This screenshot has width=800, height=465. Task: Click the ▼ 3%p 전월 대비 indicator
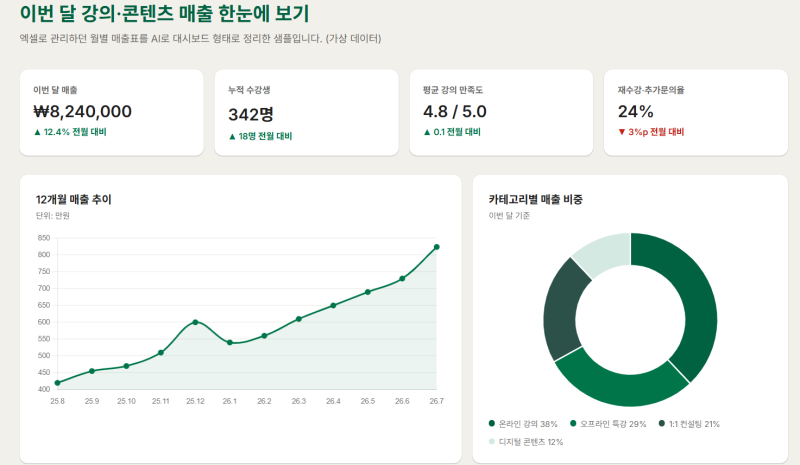point(651,132)
